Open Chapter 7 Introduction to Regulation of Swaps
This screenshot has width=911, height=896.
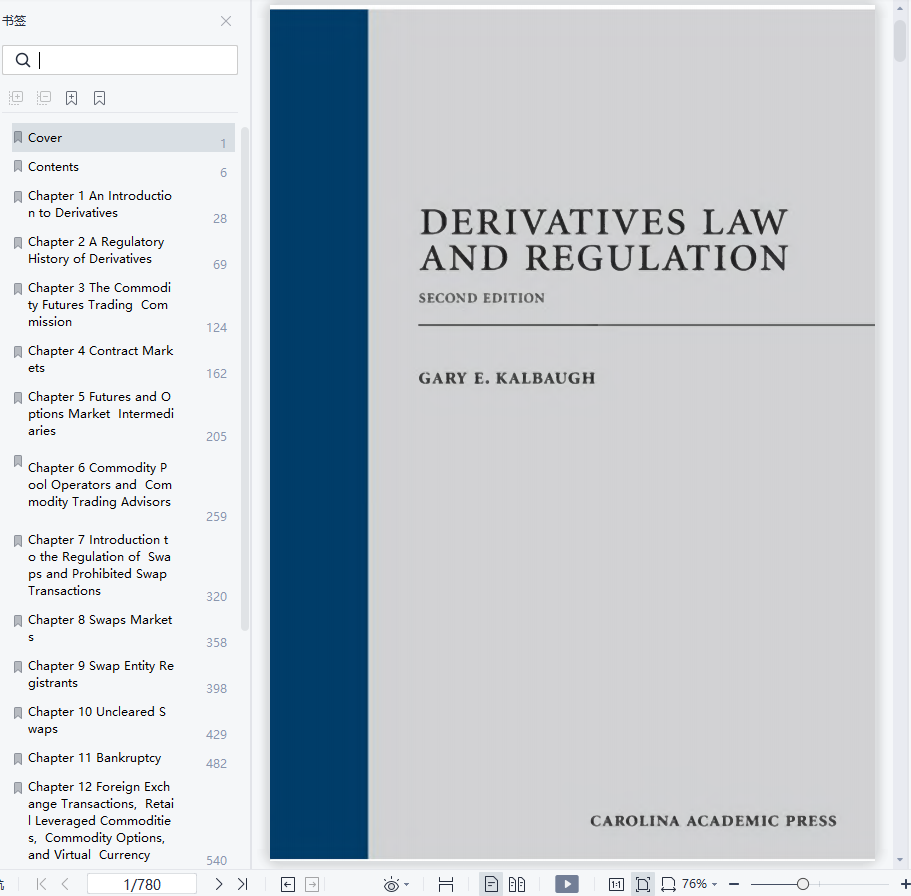point(123,565)
